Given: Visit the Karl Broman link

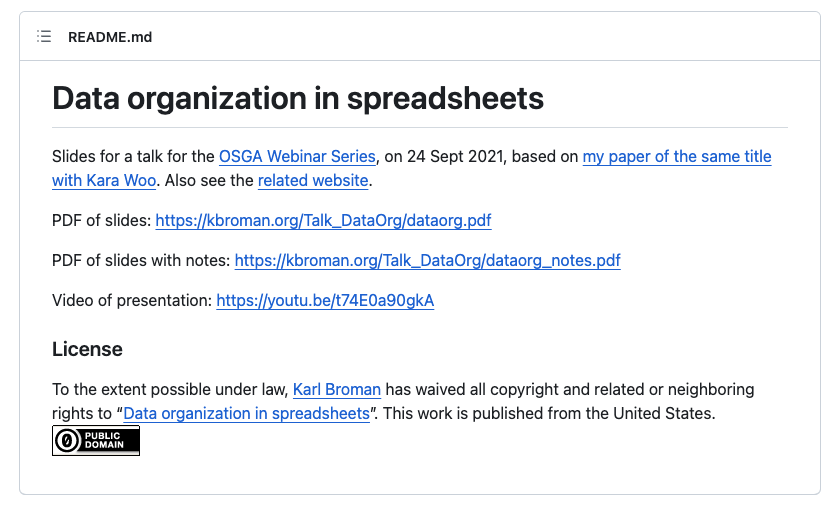Looking at the screenshot, I should click(337, 389).
